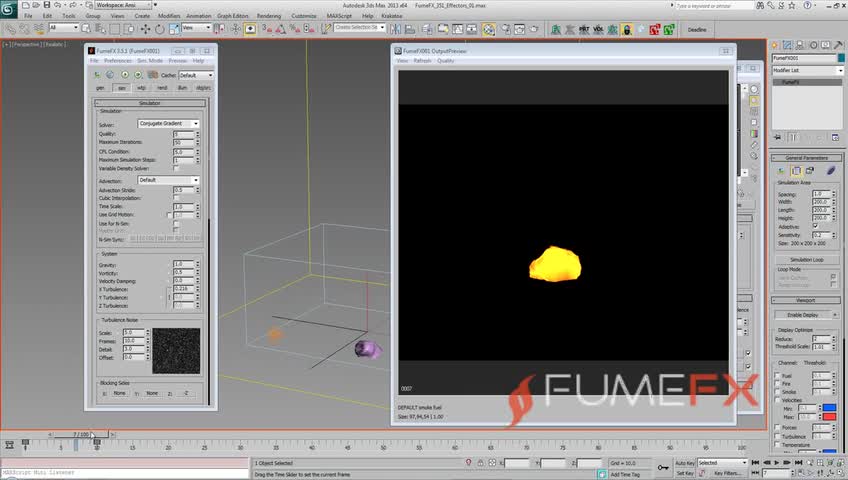Open the Create Selection Set dropdown
The height and width of the screenshot is (480, 848).
coord(360,27)
